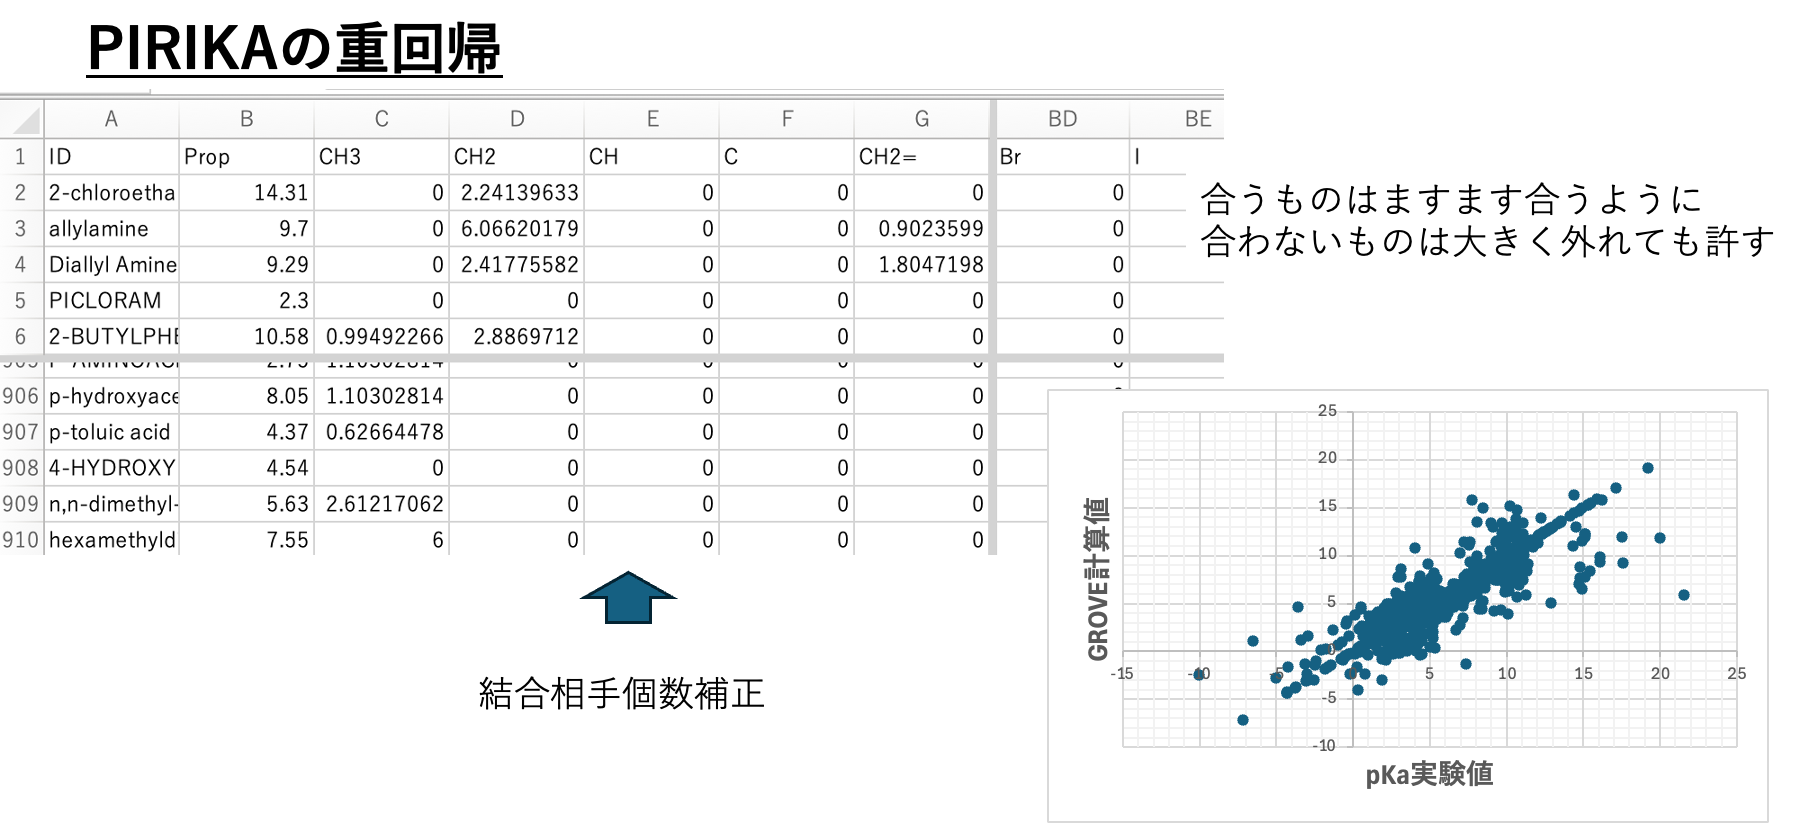Select column G header
This screenshot has width=1816, height=824.
(x=922, y=119)
